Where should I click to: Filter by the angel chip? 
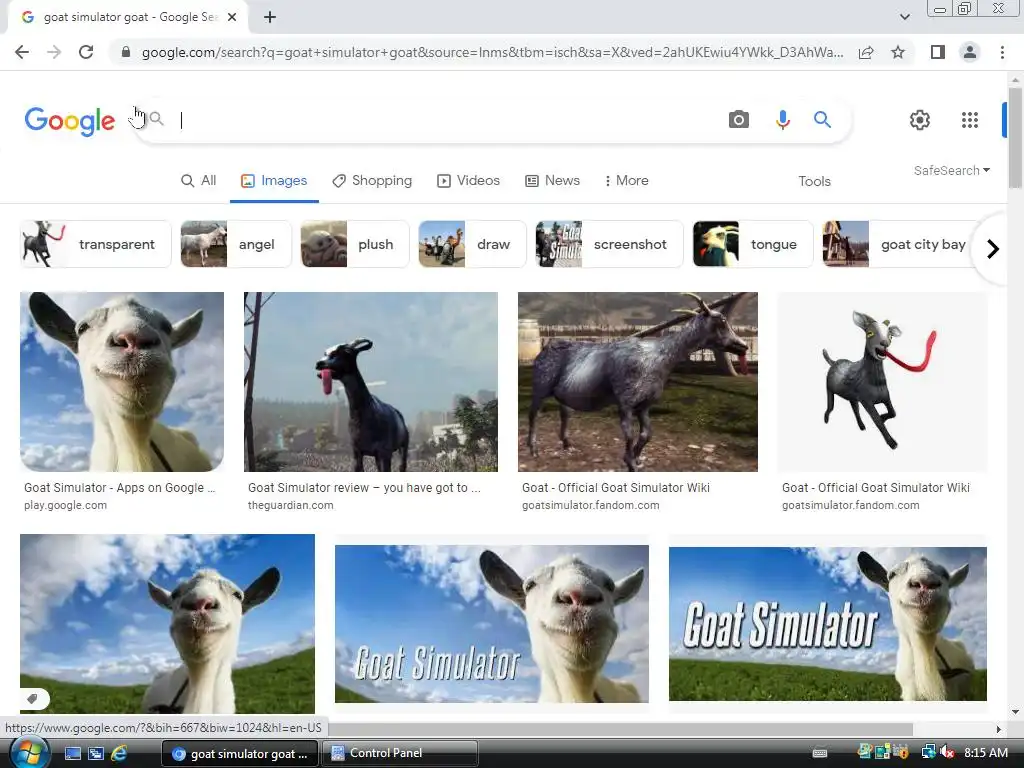(x=236, y=244)
